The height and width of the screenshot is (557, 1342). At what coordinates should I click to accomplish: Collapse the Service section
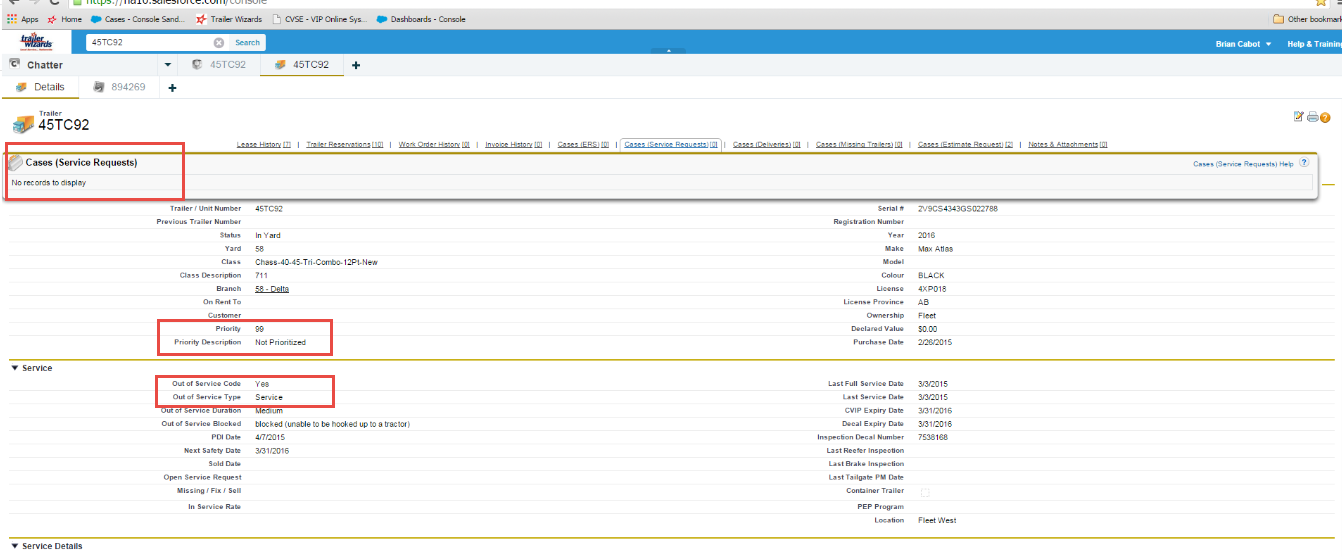pyautogui.click(x=15, y=368)
